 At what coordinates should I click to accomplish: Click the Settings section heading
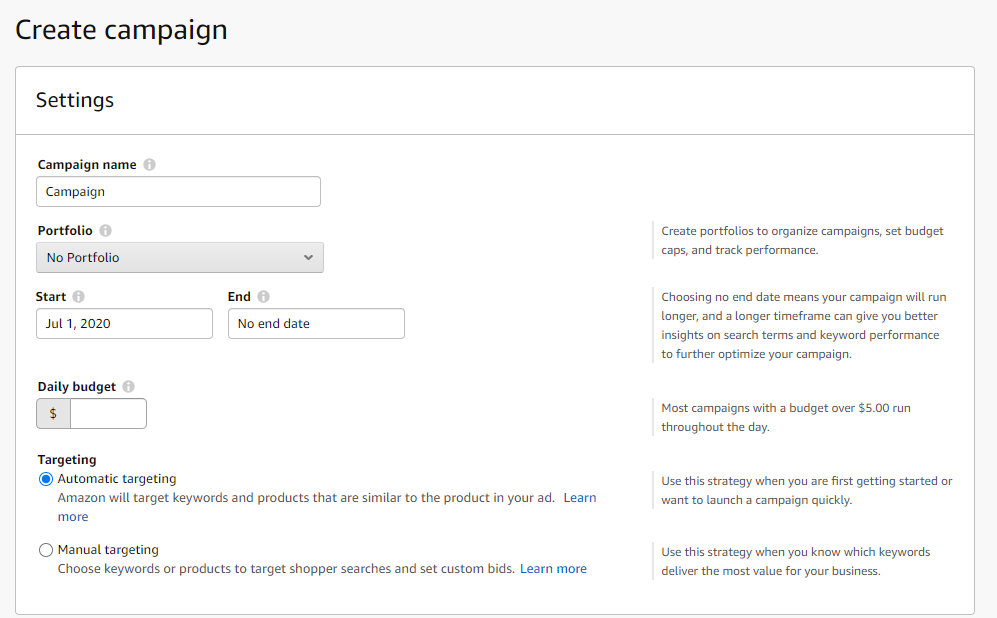pyautogui.click(x=75, y=100)
